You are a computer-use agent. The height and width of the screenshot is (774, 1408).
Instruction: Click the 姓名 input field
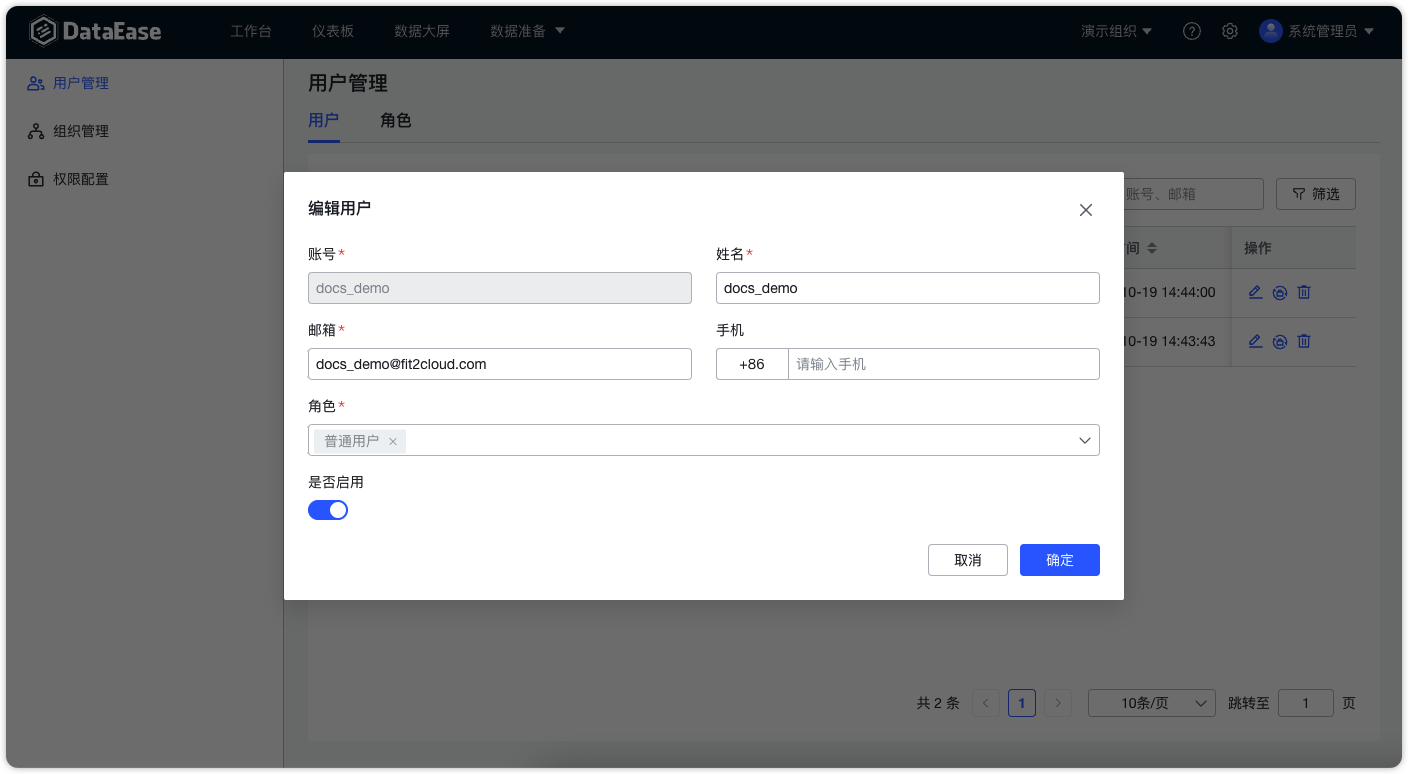point(908,288)
